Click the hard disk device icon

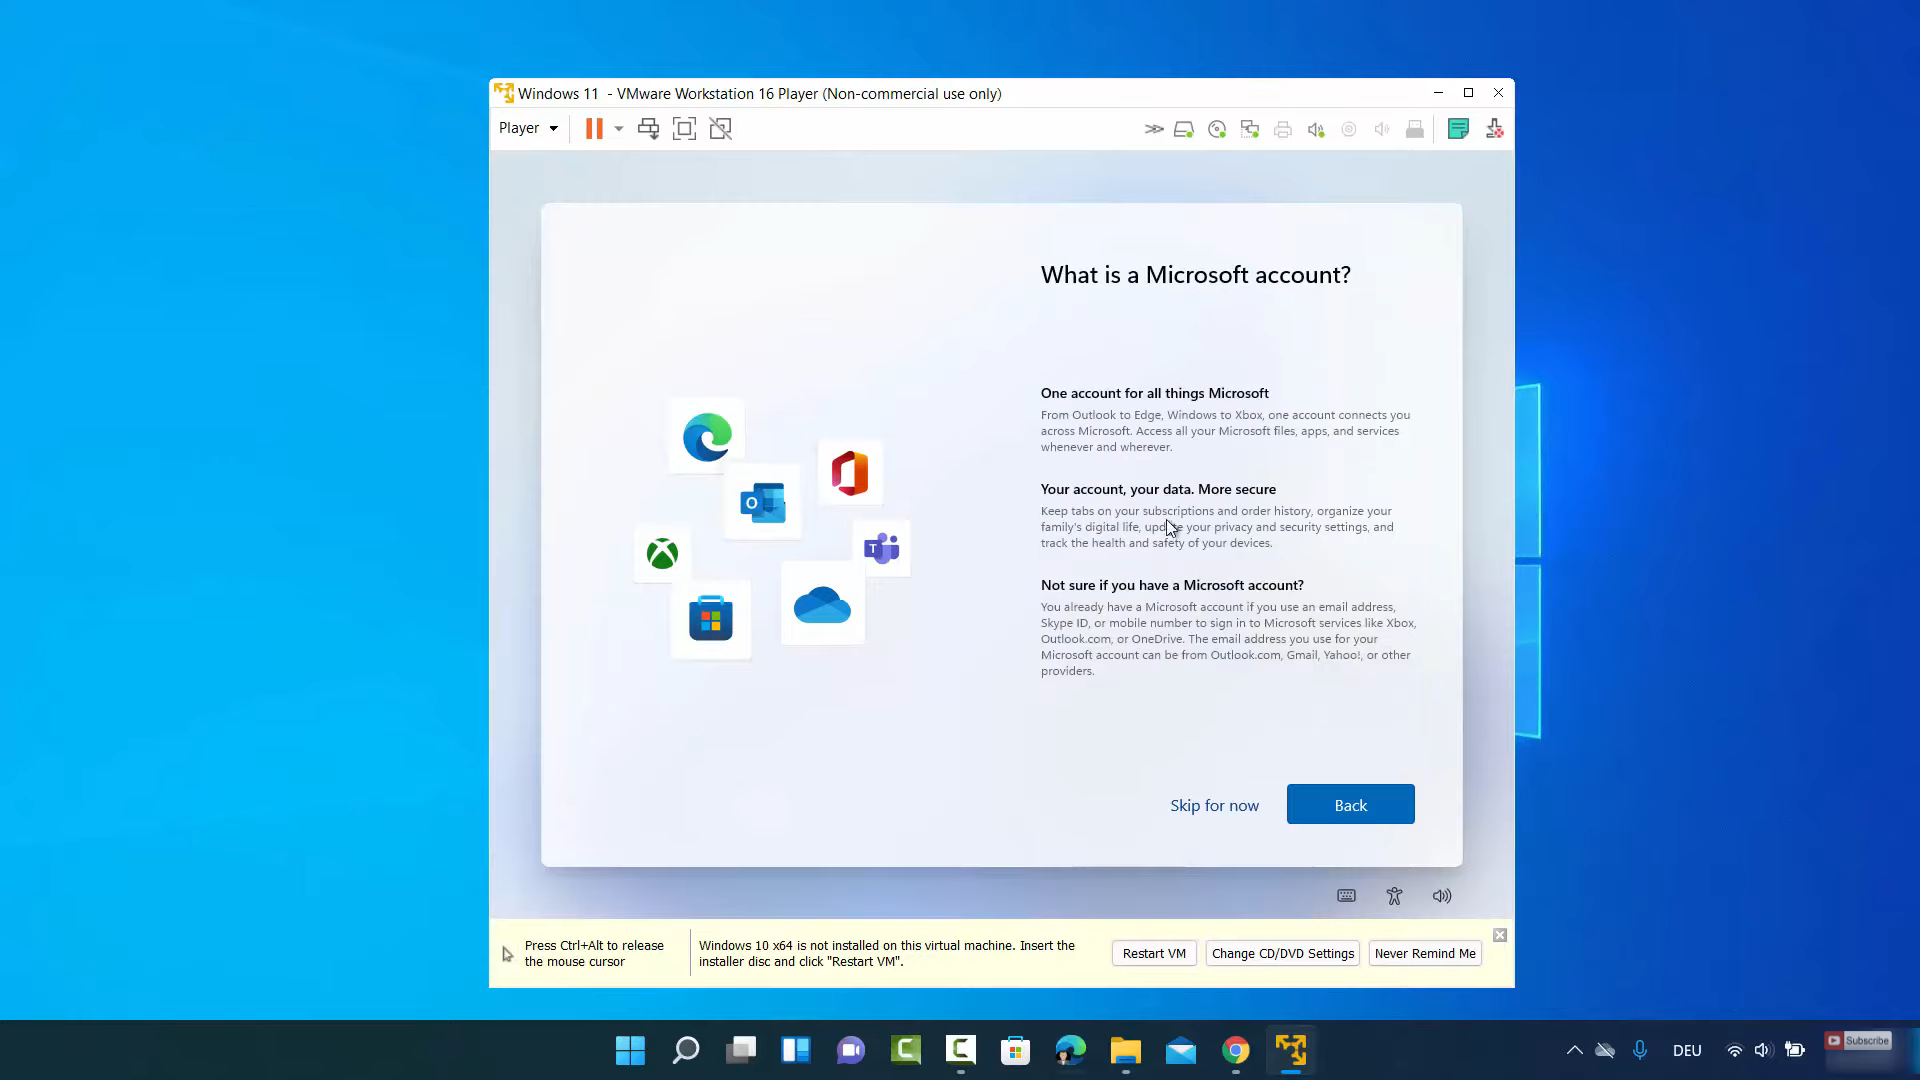(1184, 129)
